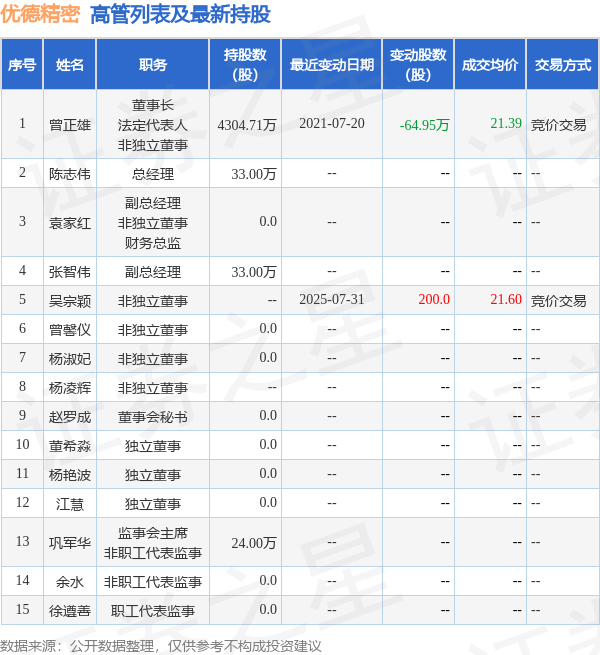This screenshot has height=655, width=600.
Task: Click the red 200.0 change value
Action: pos(434,299)
